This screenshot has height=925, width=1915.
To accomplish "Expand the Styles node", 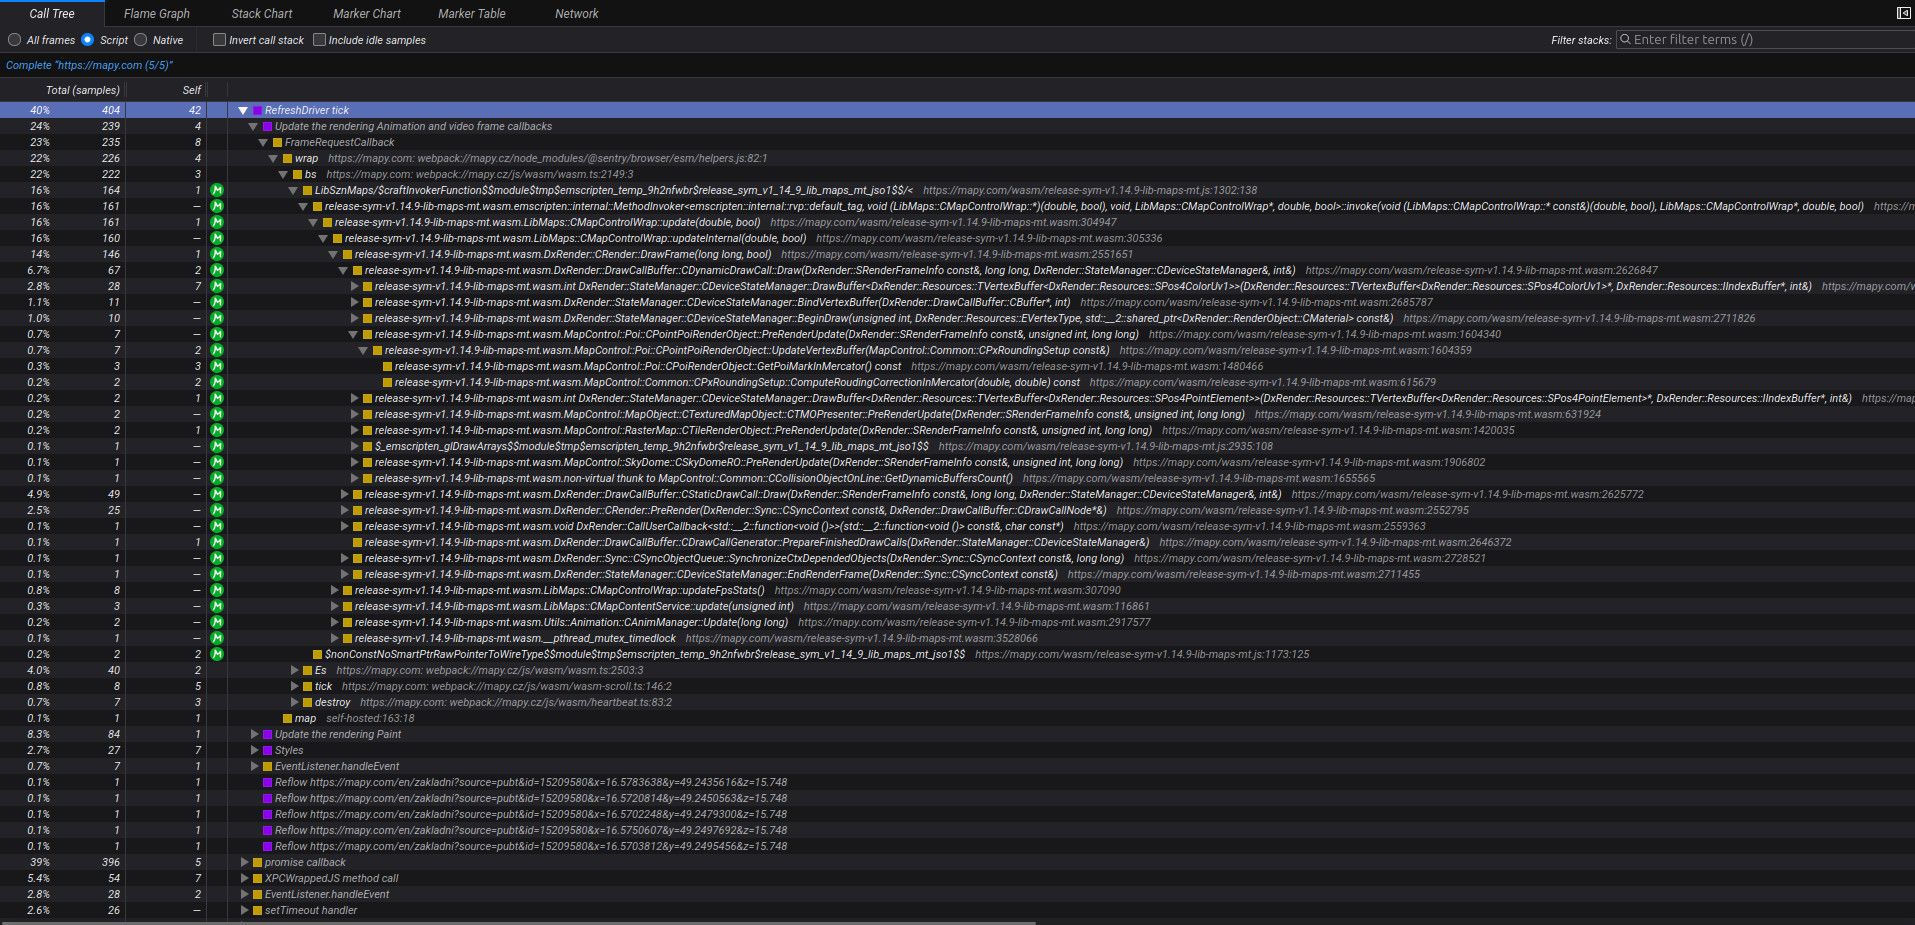I will click(255, 750).
